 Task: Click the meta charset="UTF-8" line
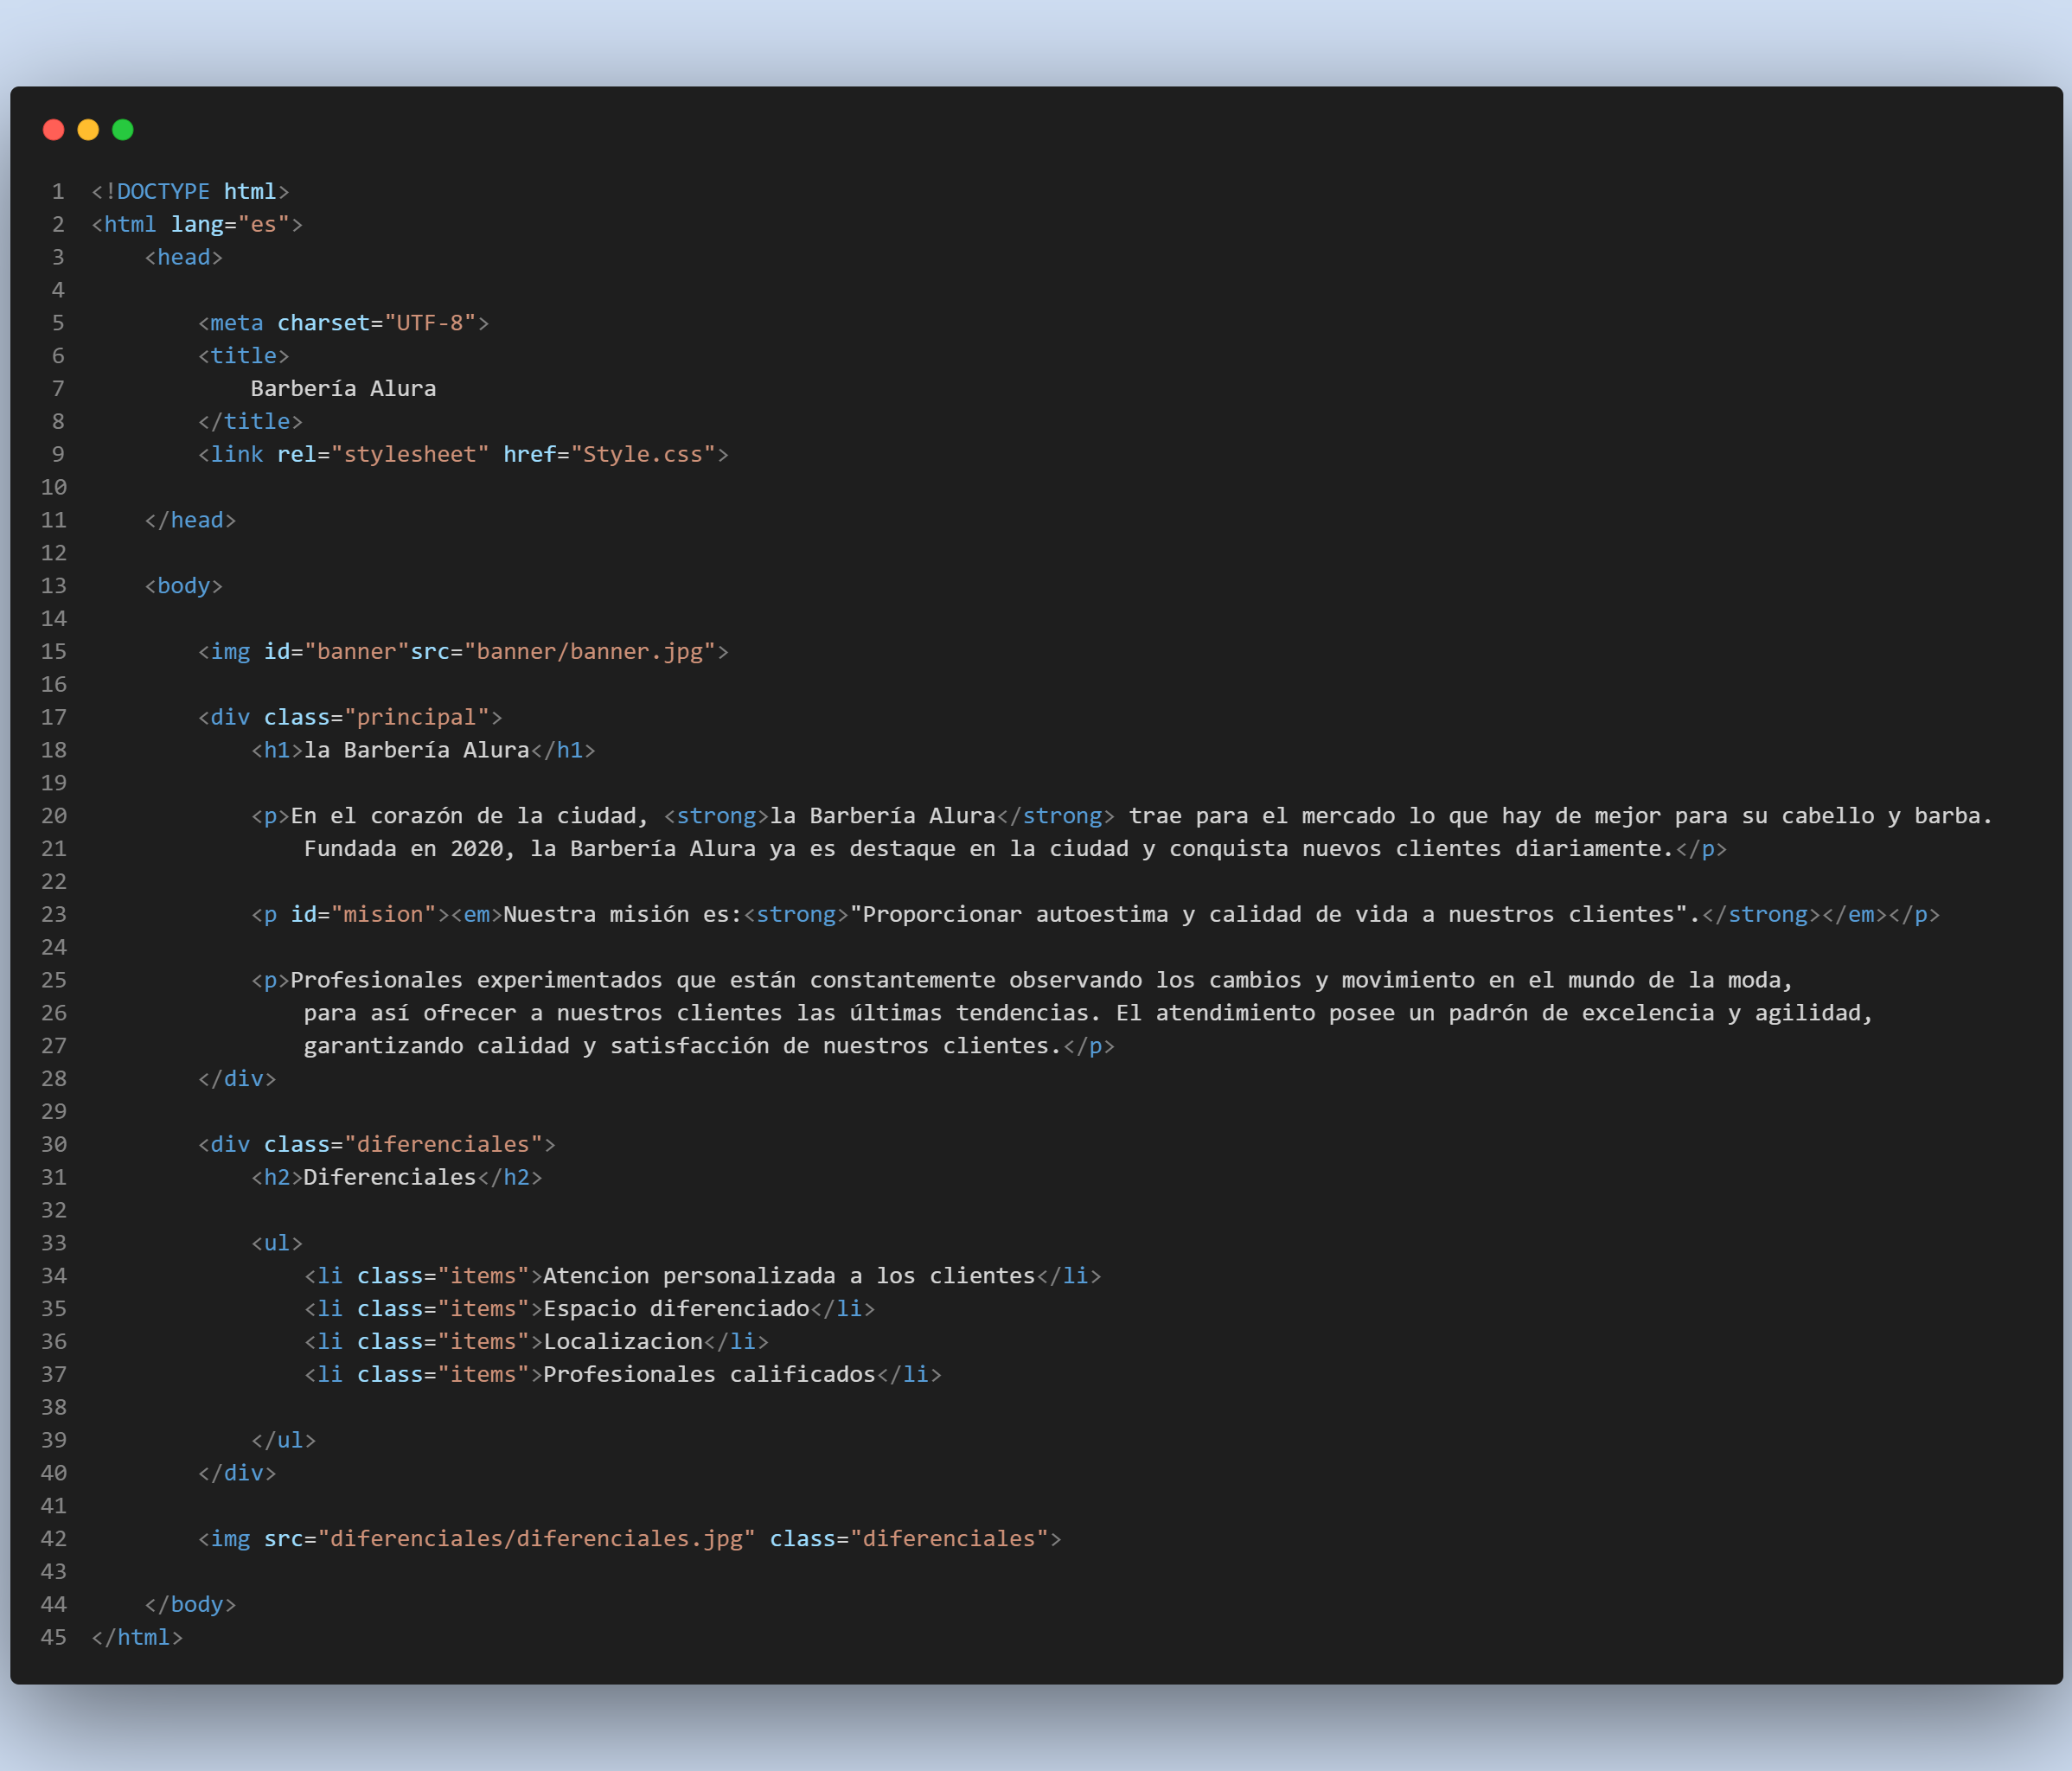[x=343, y=323]
